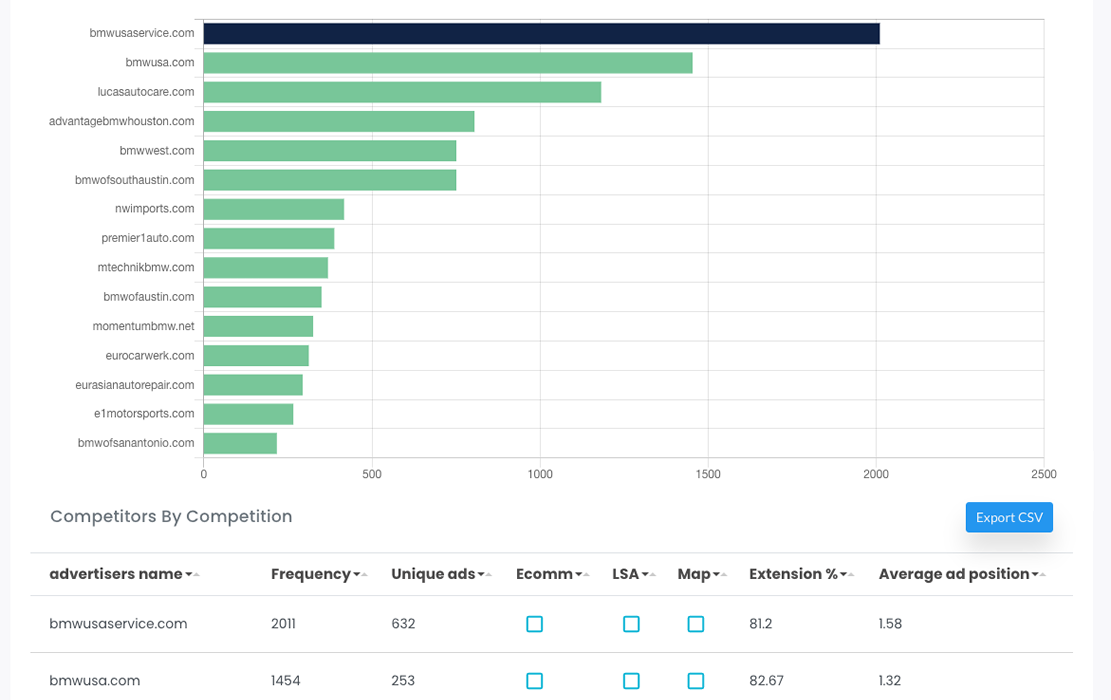Select the bmwofsouthaustin.com chart bar
The image size is (1111, 700).
coord(329,180)
